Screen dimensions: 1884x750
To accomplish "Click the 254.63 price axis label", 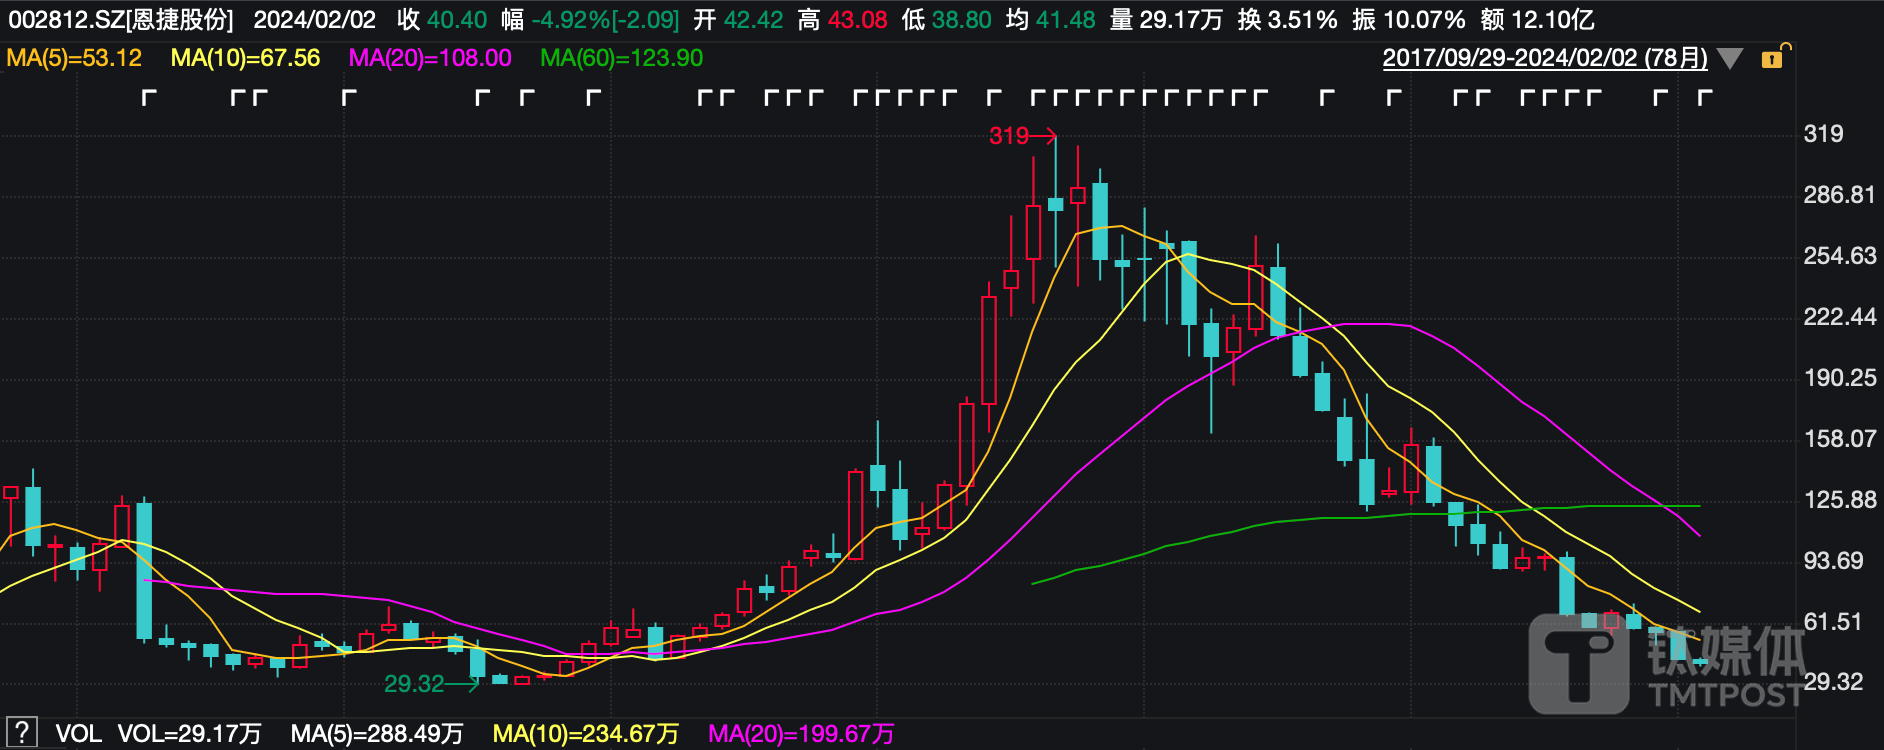I will pyautogui.click(x=1839, y=256).
